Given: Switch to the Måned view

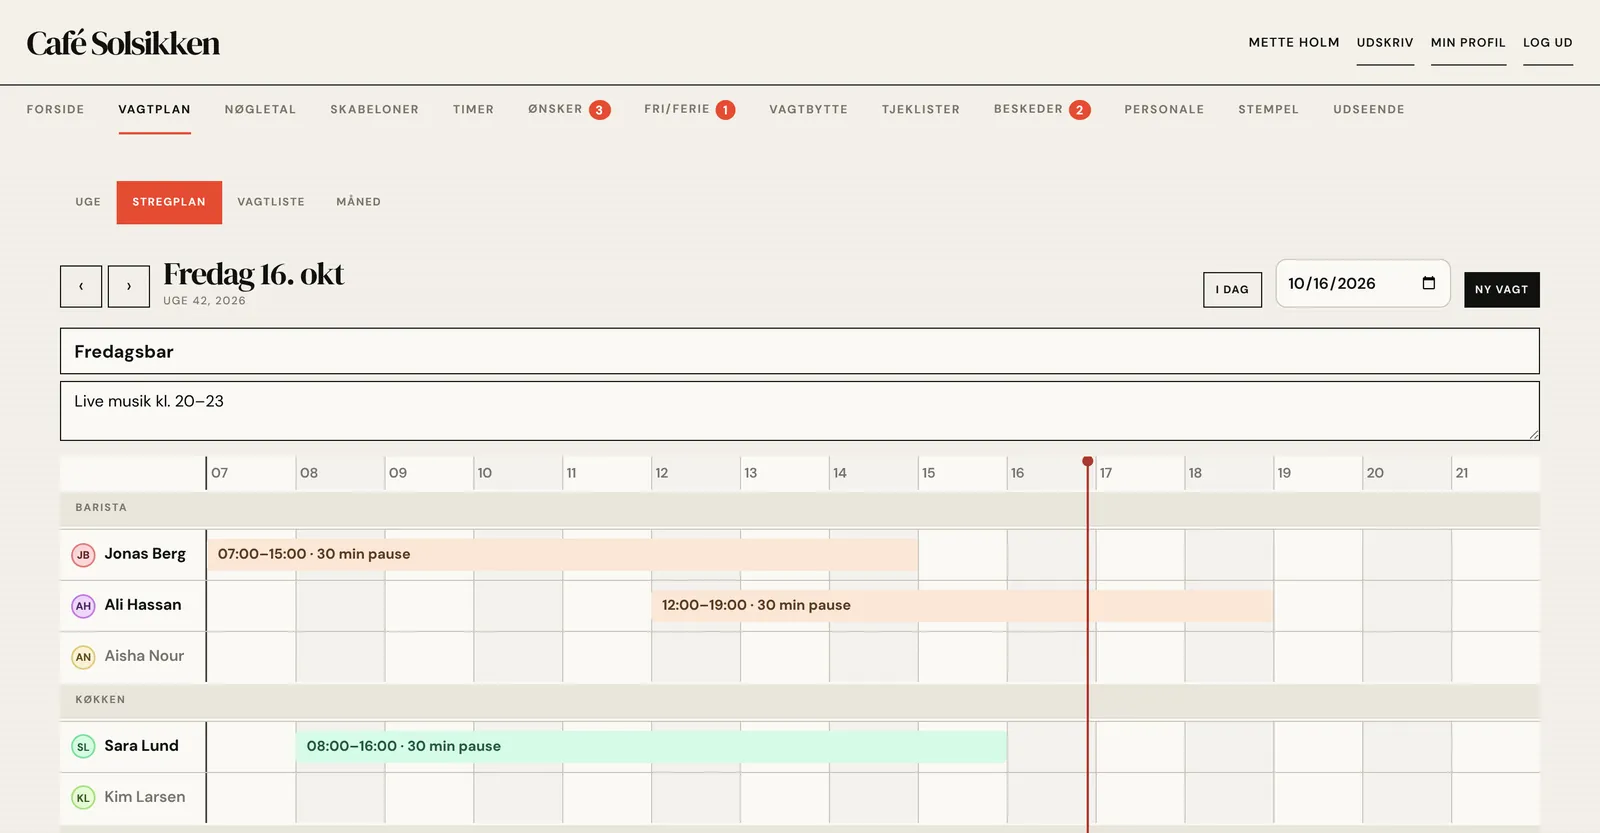Looking at the screenshot, I should (x=358, y=202).
